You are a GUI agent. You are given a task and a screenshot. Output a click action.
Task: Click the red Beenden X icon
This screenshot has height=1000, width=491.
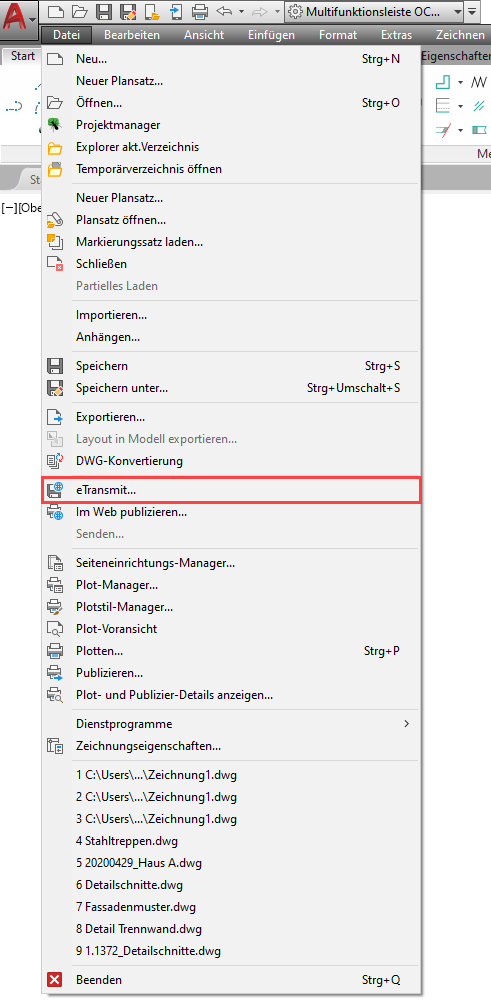coord(55,979)
